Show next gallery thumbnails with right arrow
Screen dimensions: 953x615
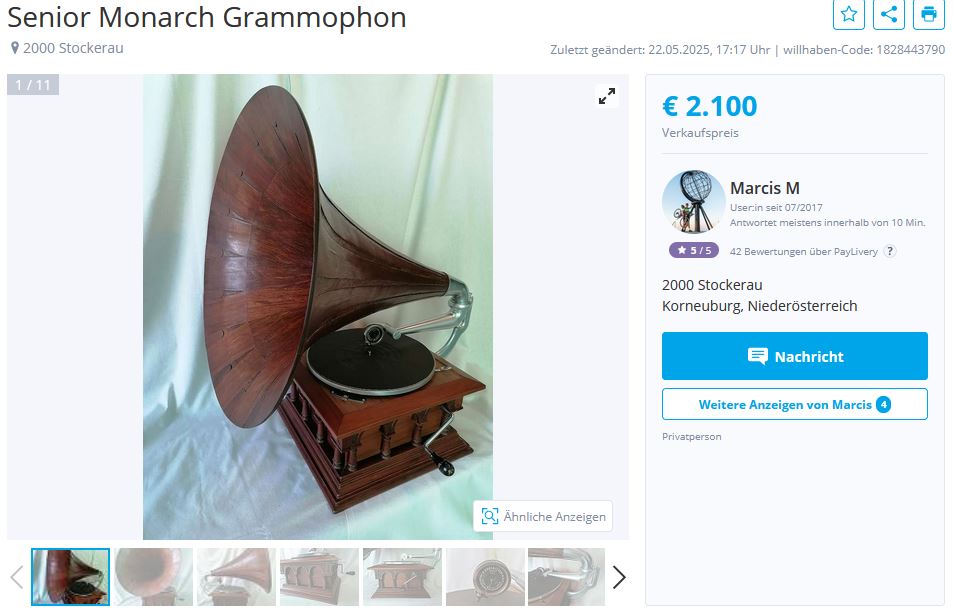tap(619, 577)
